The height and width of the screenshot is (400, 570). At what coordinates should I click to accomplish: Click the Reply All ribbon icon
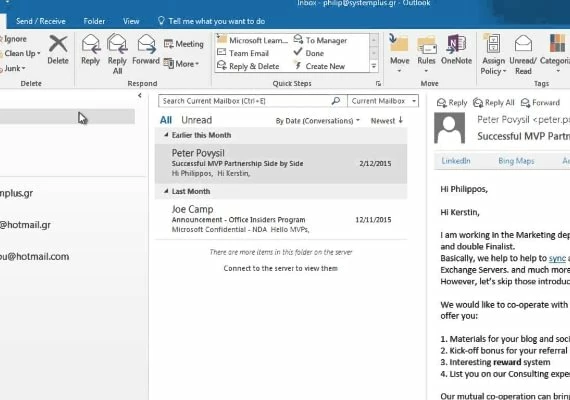click(x=117, y=44)
